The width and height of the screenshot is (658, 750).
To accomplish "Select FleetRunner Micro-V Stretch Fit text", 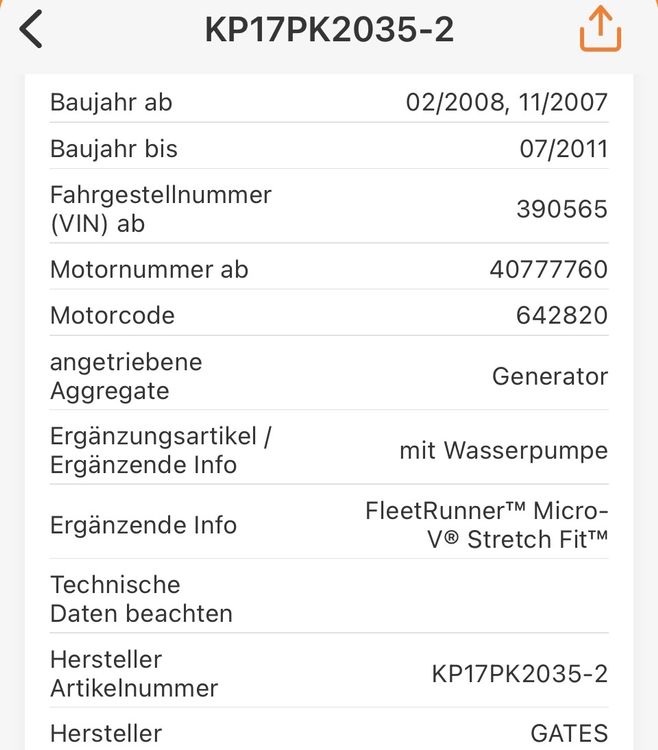I will 487,525.
